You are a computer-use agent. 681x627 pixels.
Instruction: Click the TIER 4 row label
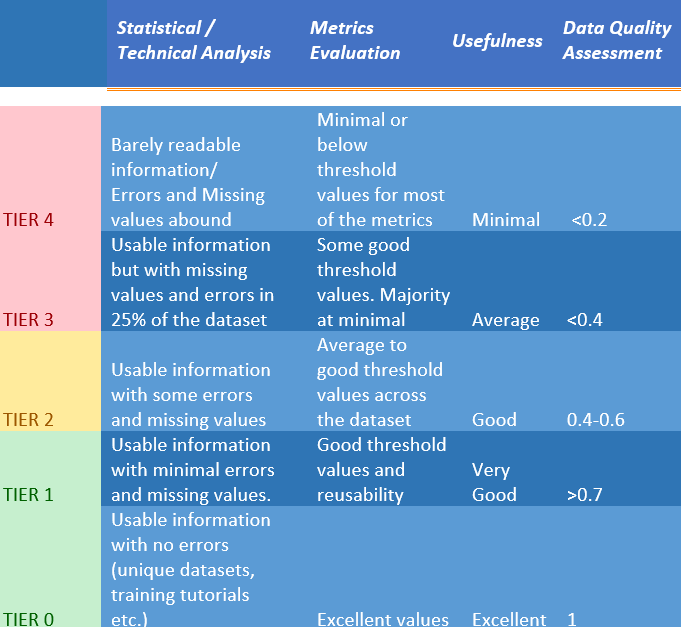(28, 220)
